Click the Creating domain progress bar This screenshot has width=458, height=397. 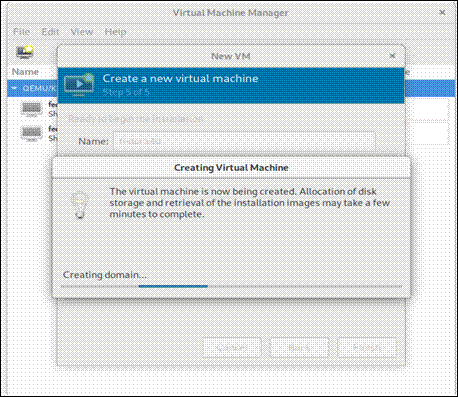[x=231, y=286]
